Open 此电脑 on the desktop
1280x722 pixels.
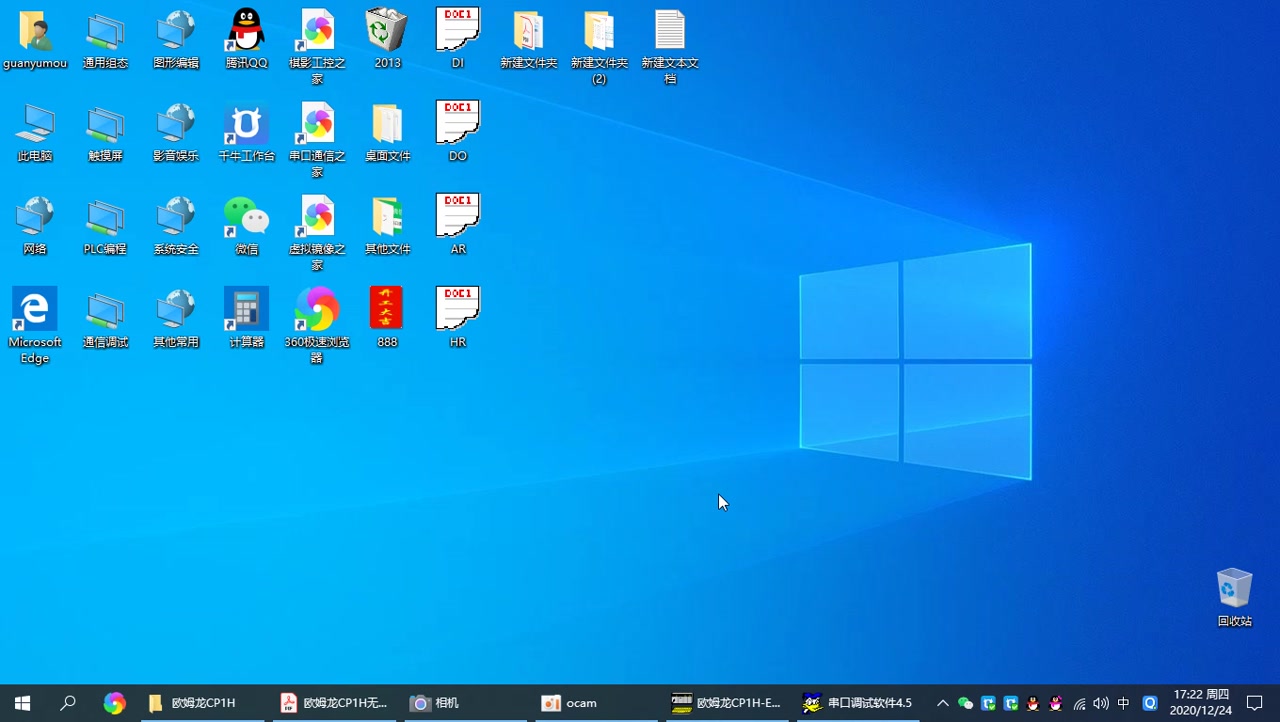pyautogui.click(x=35, y=133)
